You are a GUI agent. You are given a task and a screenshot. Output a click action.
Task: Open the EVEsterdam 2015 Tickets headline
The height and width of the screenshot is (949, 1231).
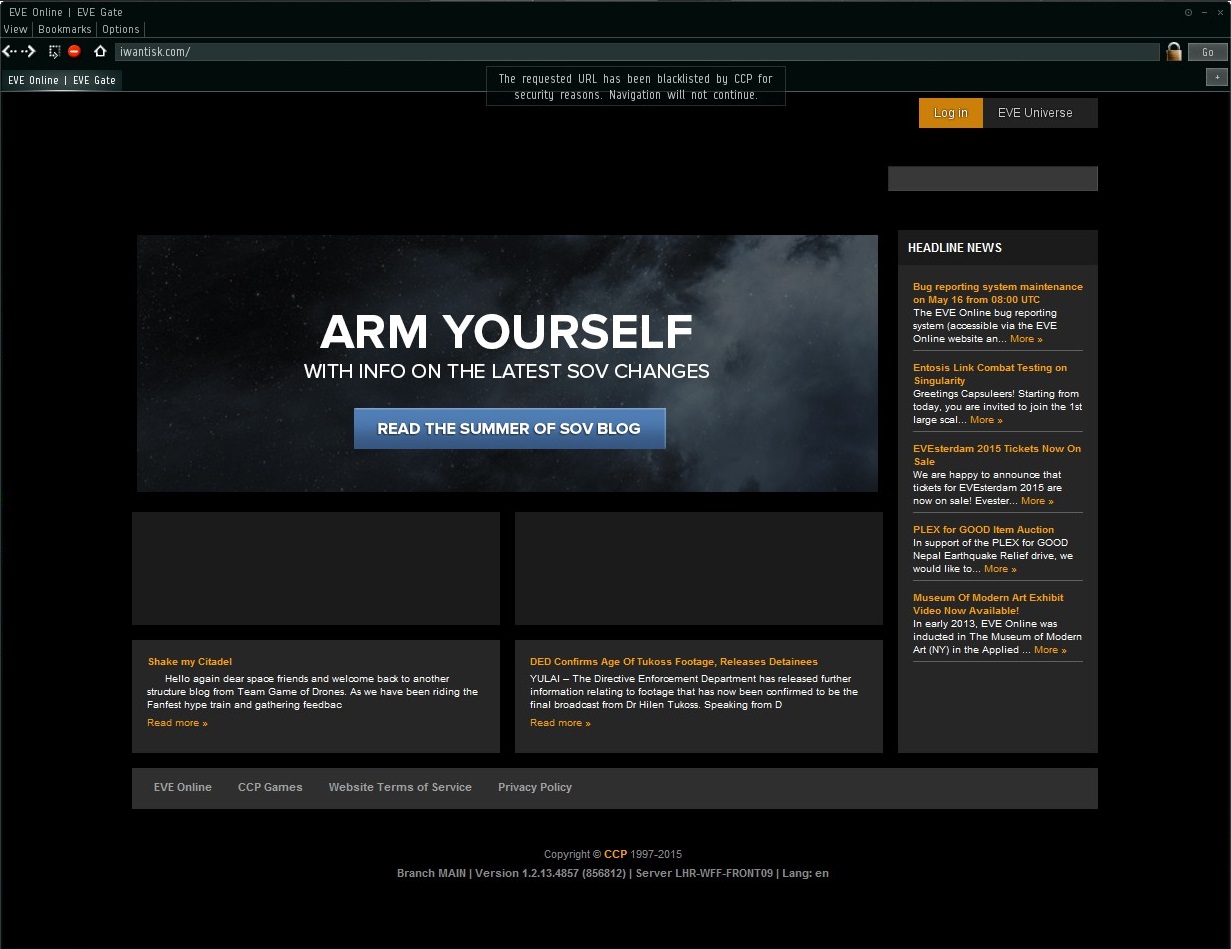tap(997, 455)
